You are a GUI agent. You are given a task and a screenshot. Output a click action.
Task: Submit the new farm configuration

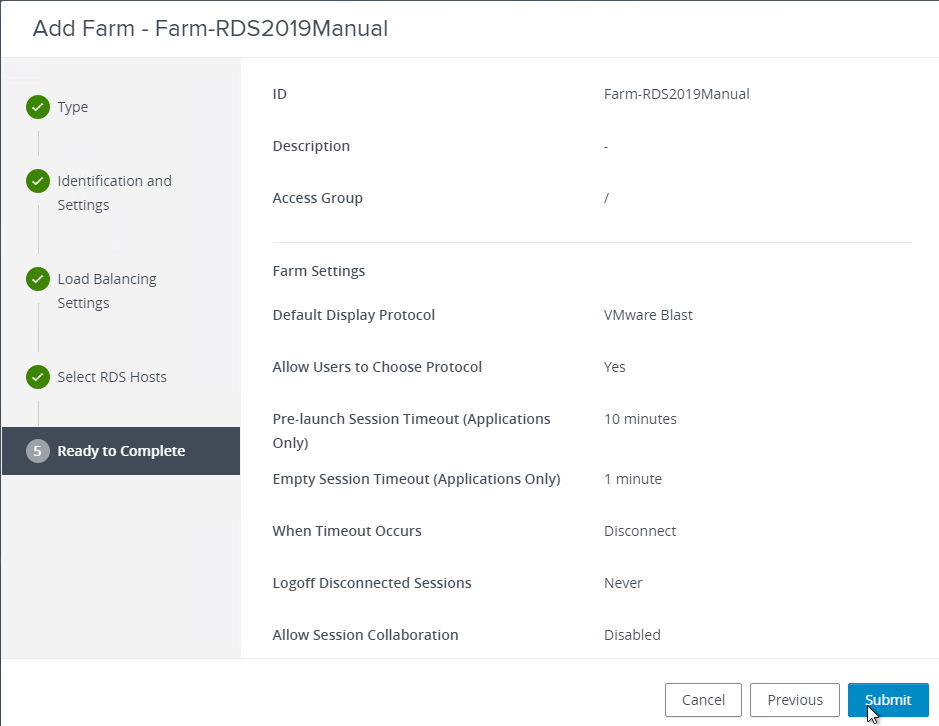(x=888, y=700)
